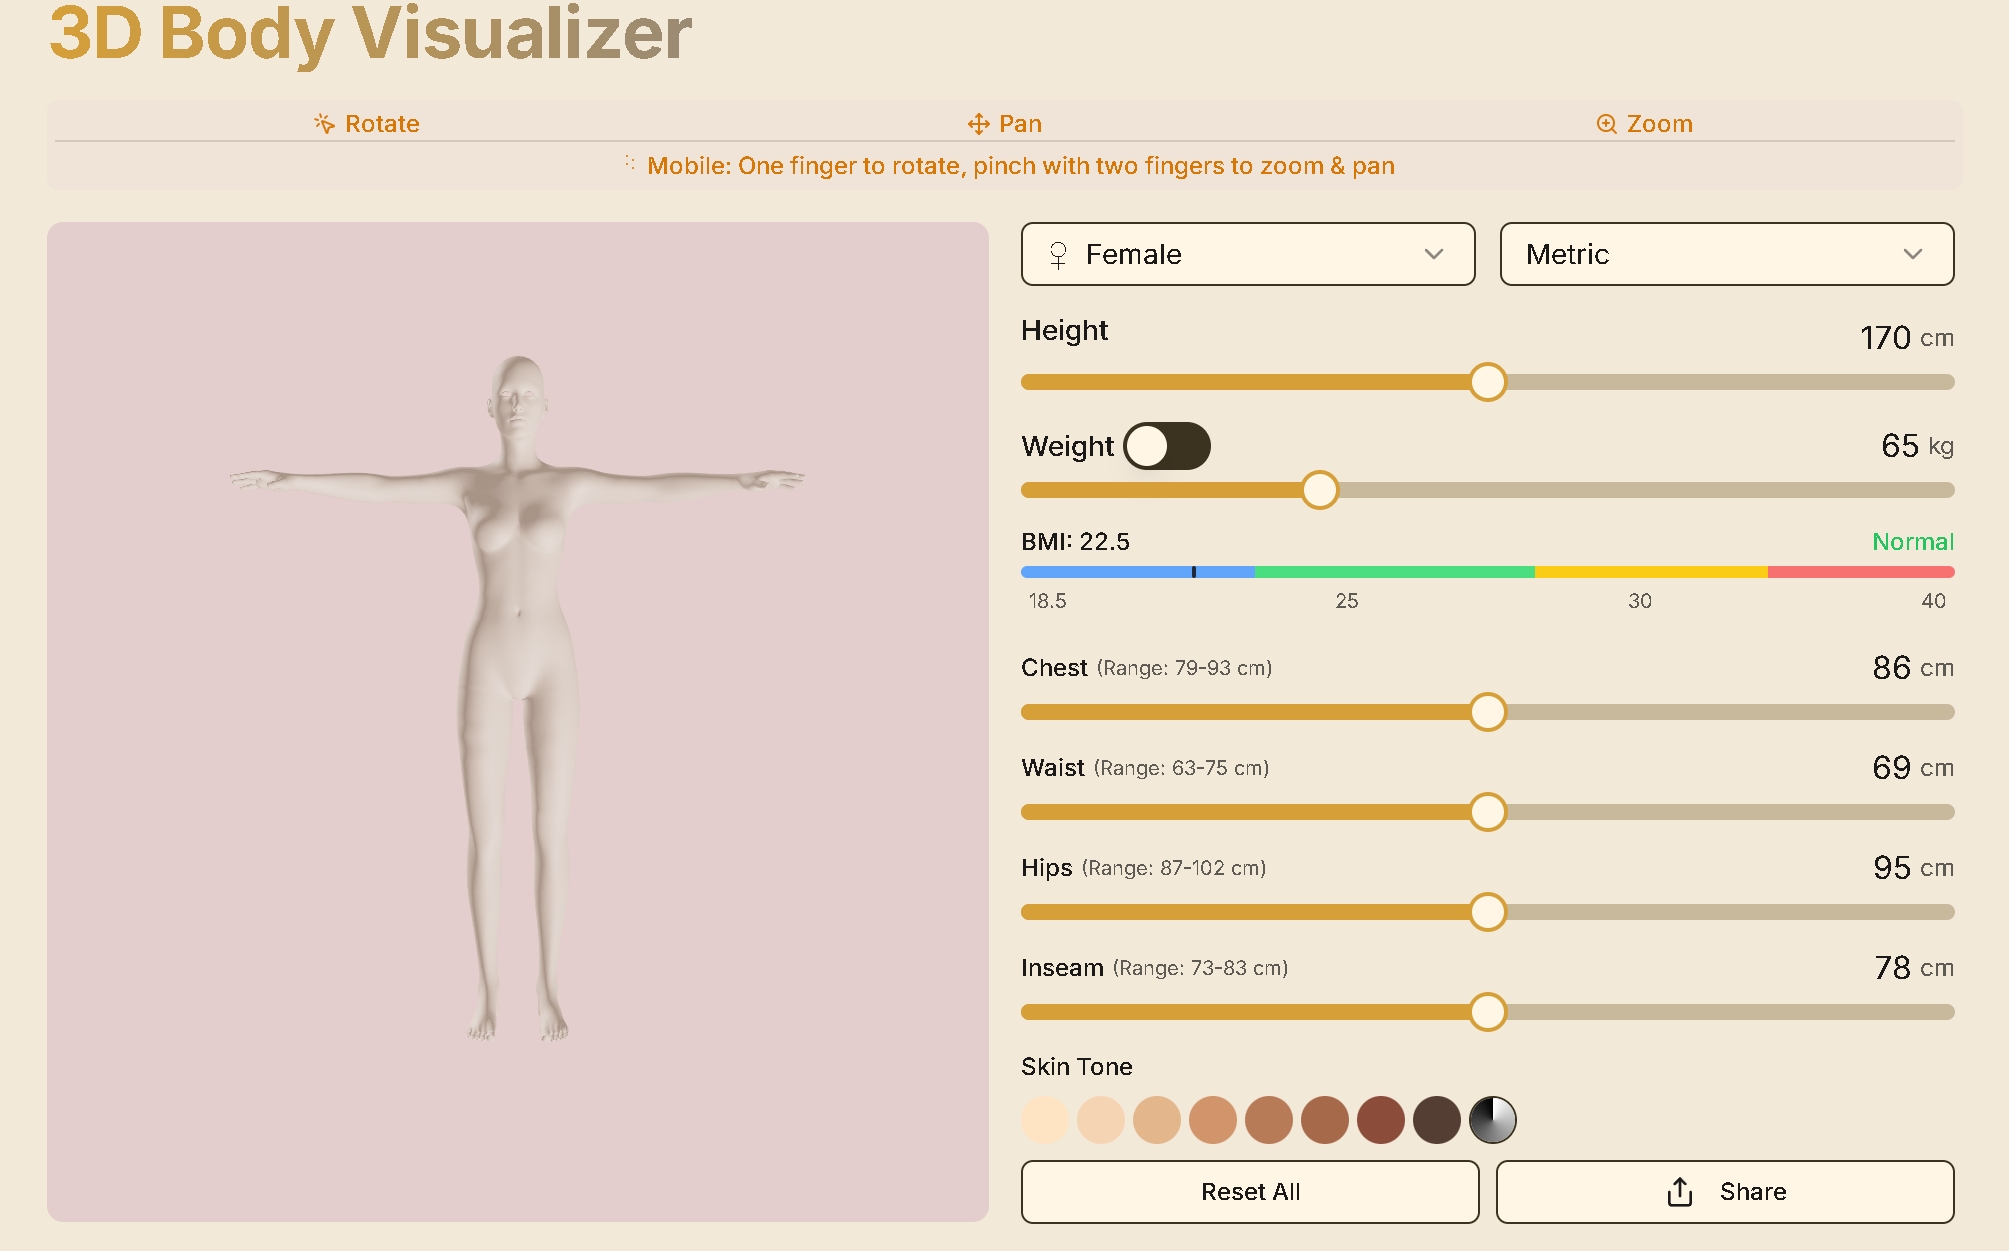The height and width of the screenshot is (1251, 2009).
Task: Select the gradient skin tone swatch
Action: point(1492,1120)
